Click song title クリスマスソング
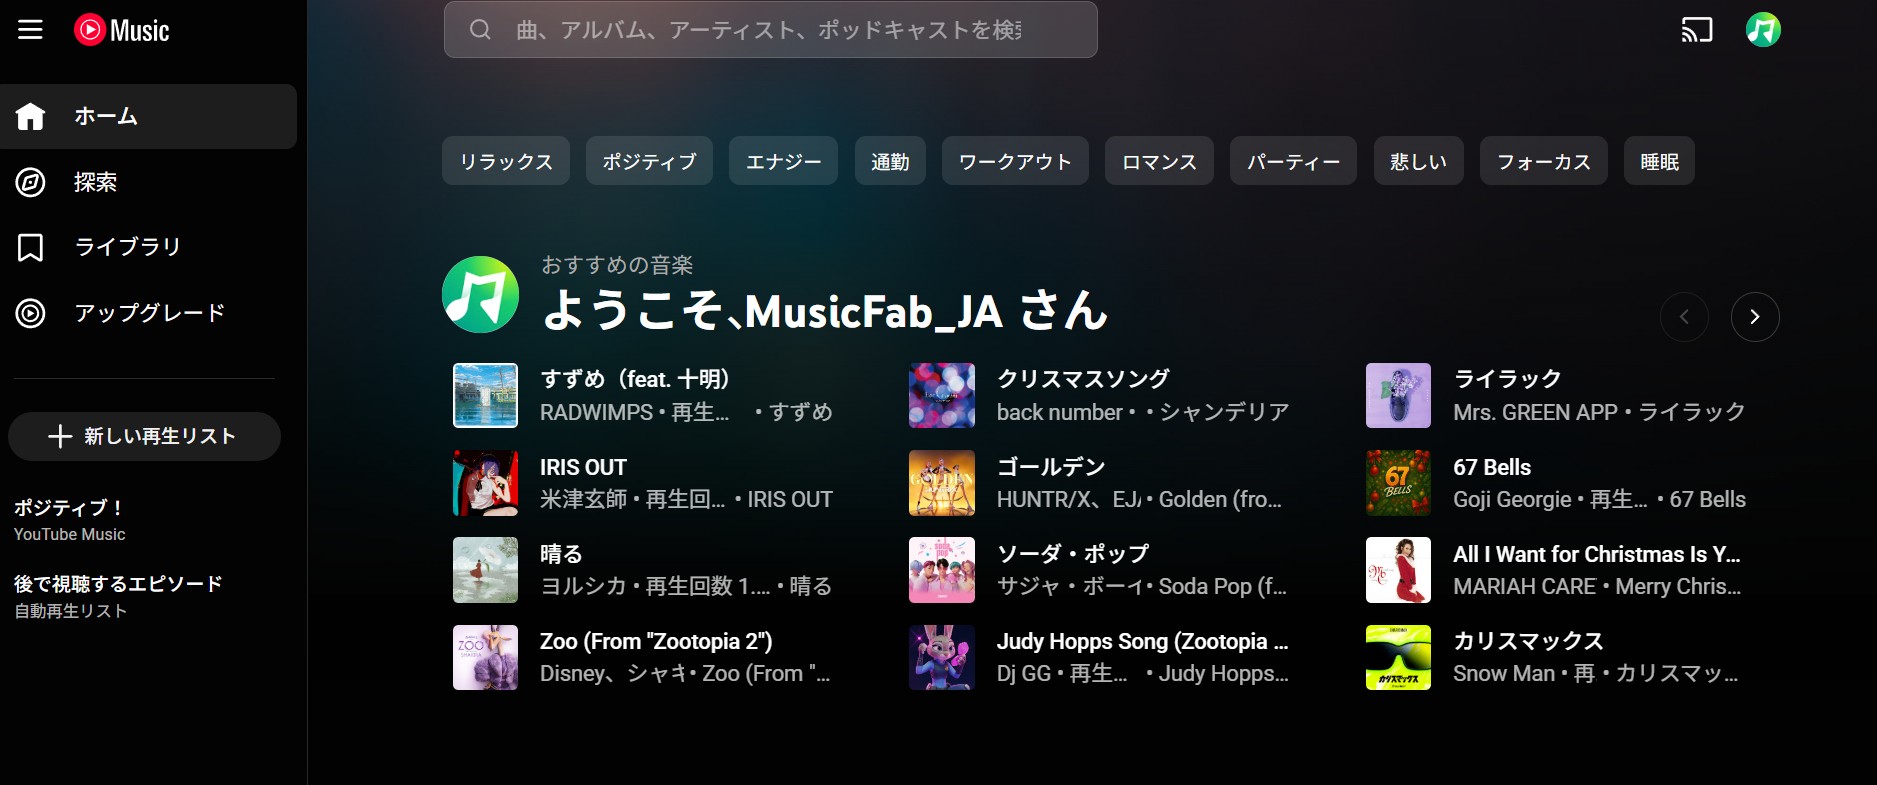This screenshot has height=785, width=1877. [1083, 379]
